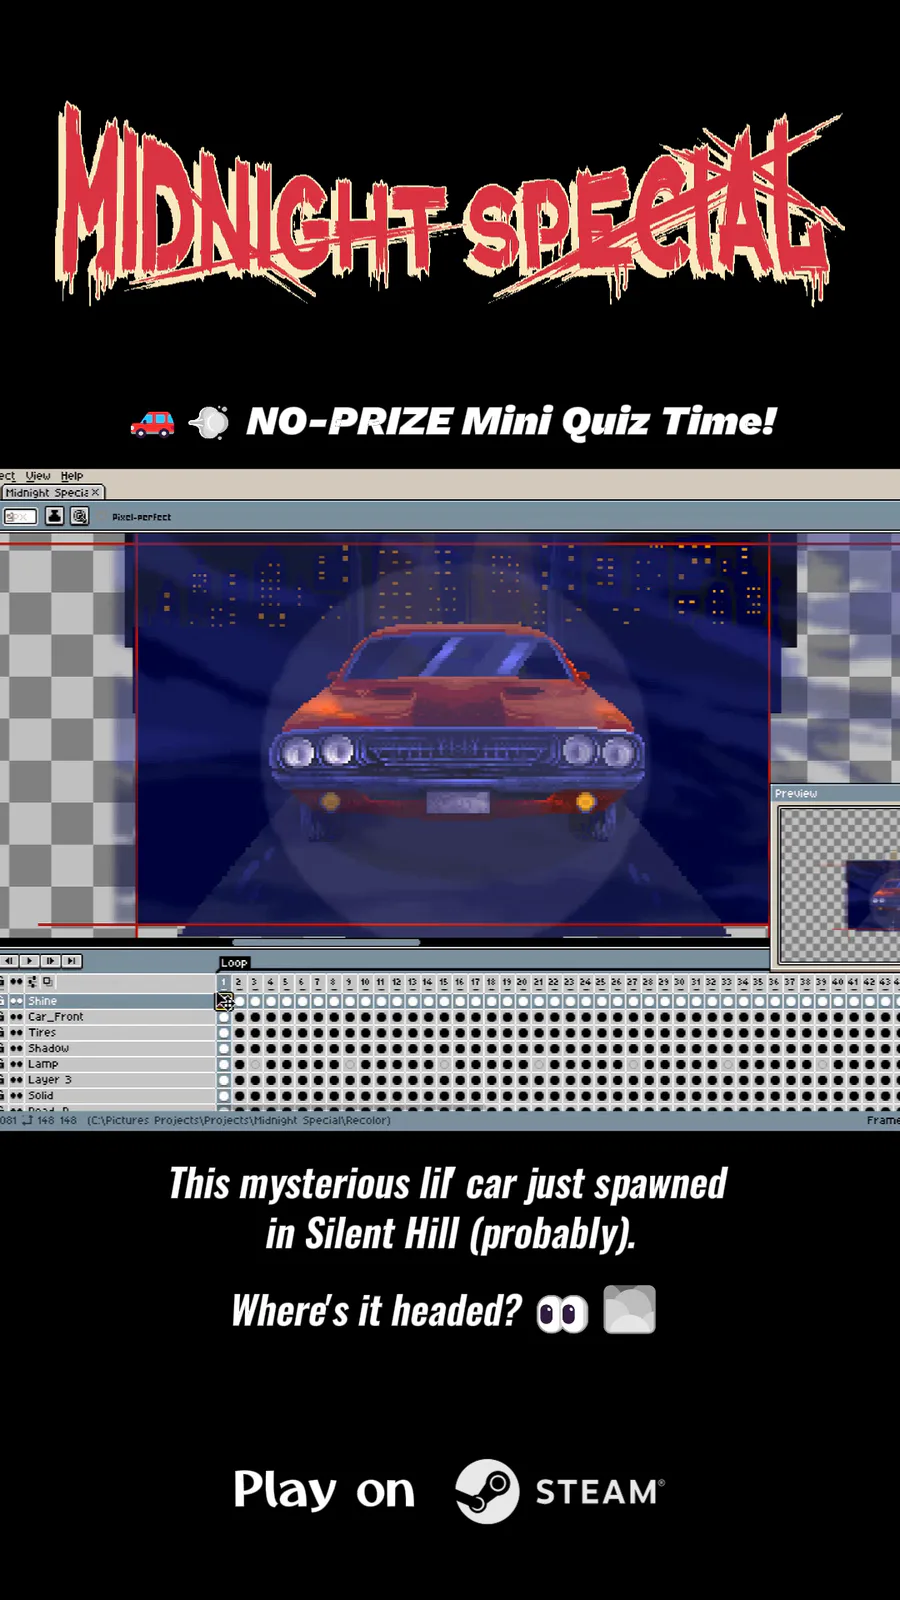Select the Layer 3 cel at frame 42
The width and height of the screenshot is (900, 1600).
pos(869,1080)
